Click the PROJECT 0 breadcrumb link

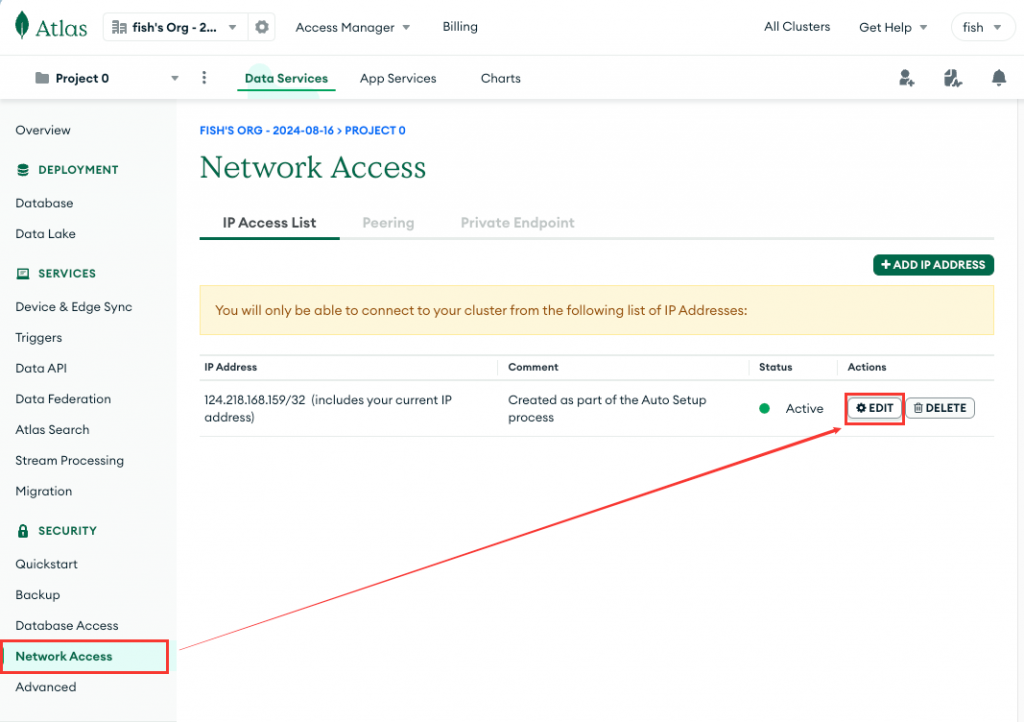point(375,131)
